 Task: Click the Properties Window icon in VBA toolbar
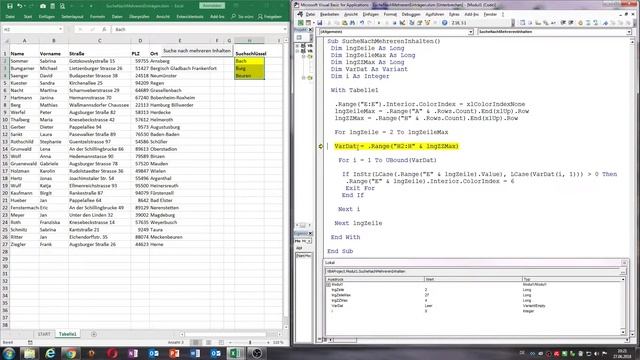coord(419,23)
